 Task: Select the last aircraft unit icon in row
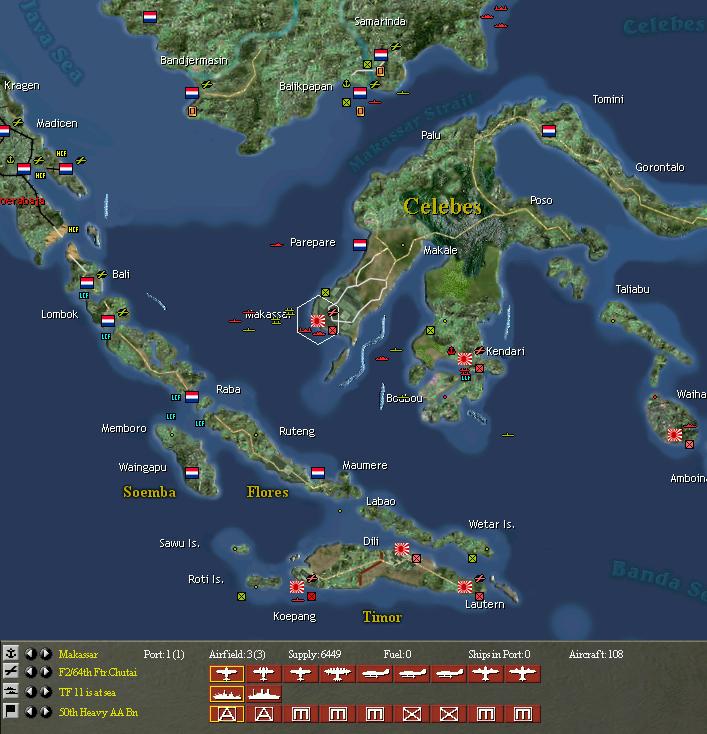(523, 674)
